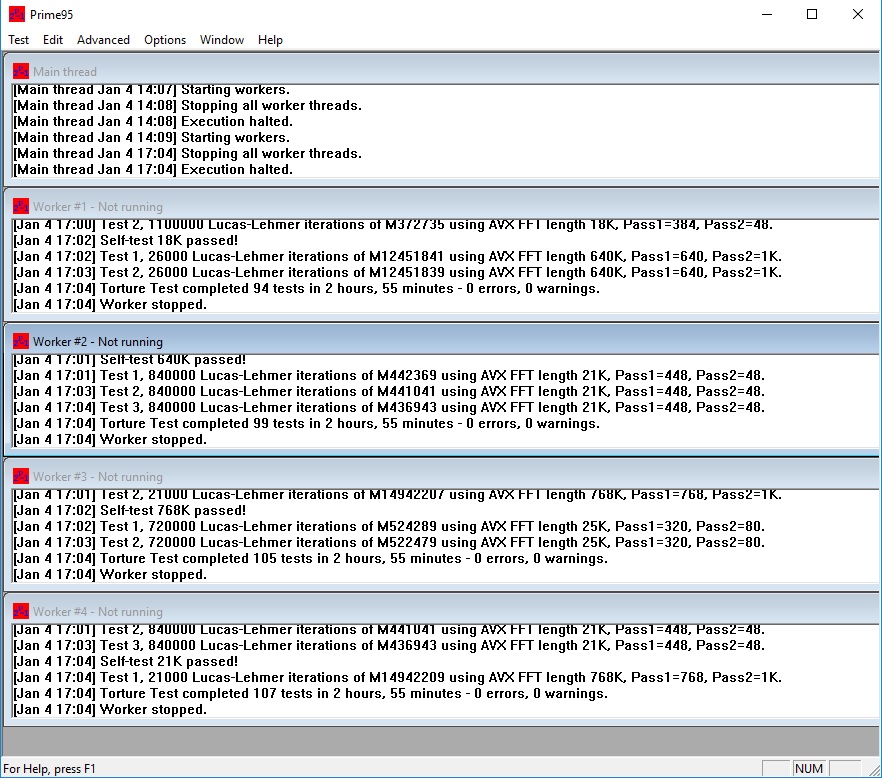This screenshot has height=780, width=882.
Task: Click the M524289 test line in Worker #3
Action: [x=389, y=526]
